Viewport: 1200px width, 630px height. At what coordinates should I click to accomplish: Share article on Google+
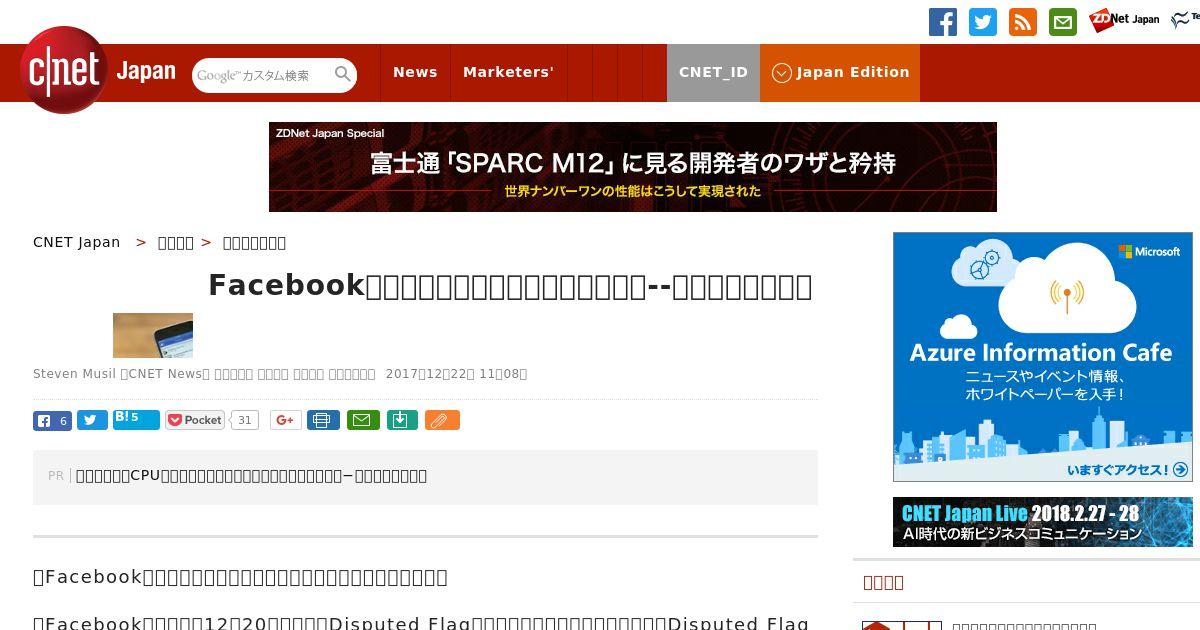286,420
